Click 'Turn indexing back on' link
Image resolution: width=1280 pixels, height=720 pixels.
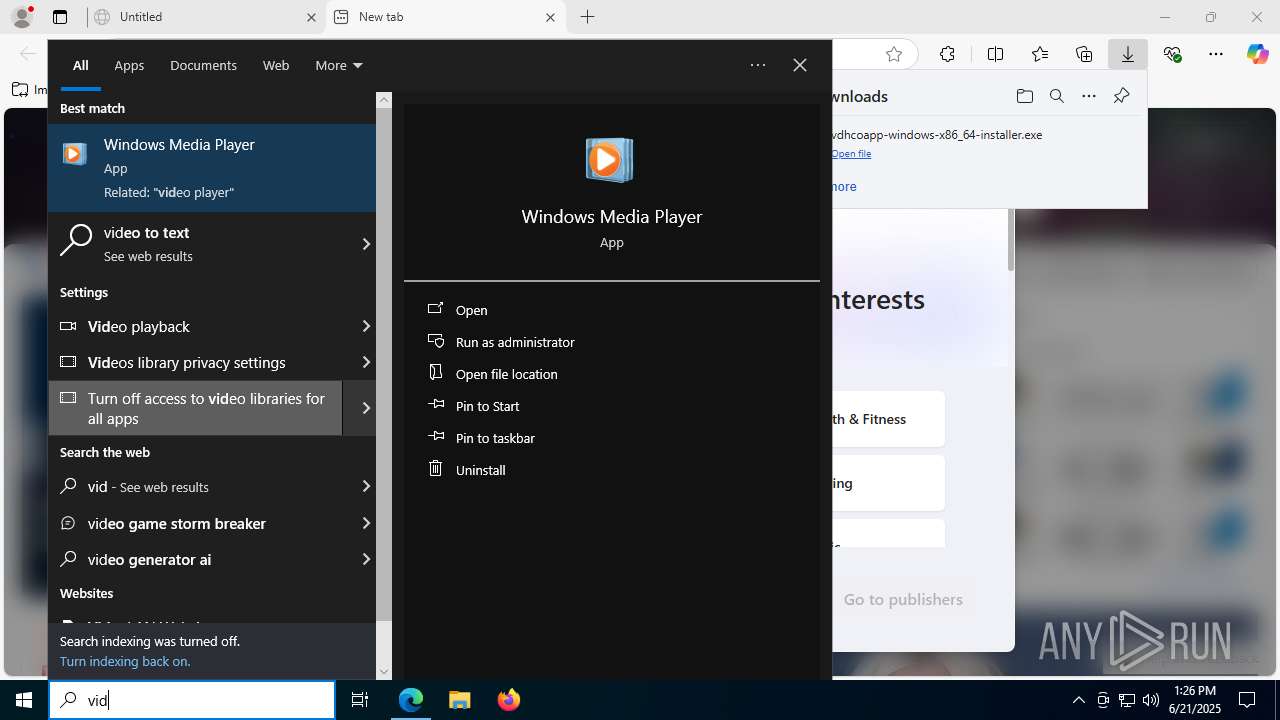[125, 661]
